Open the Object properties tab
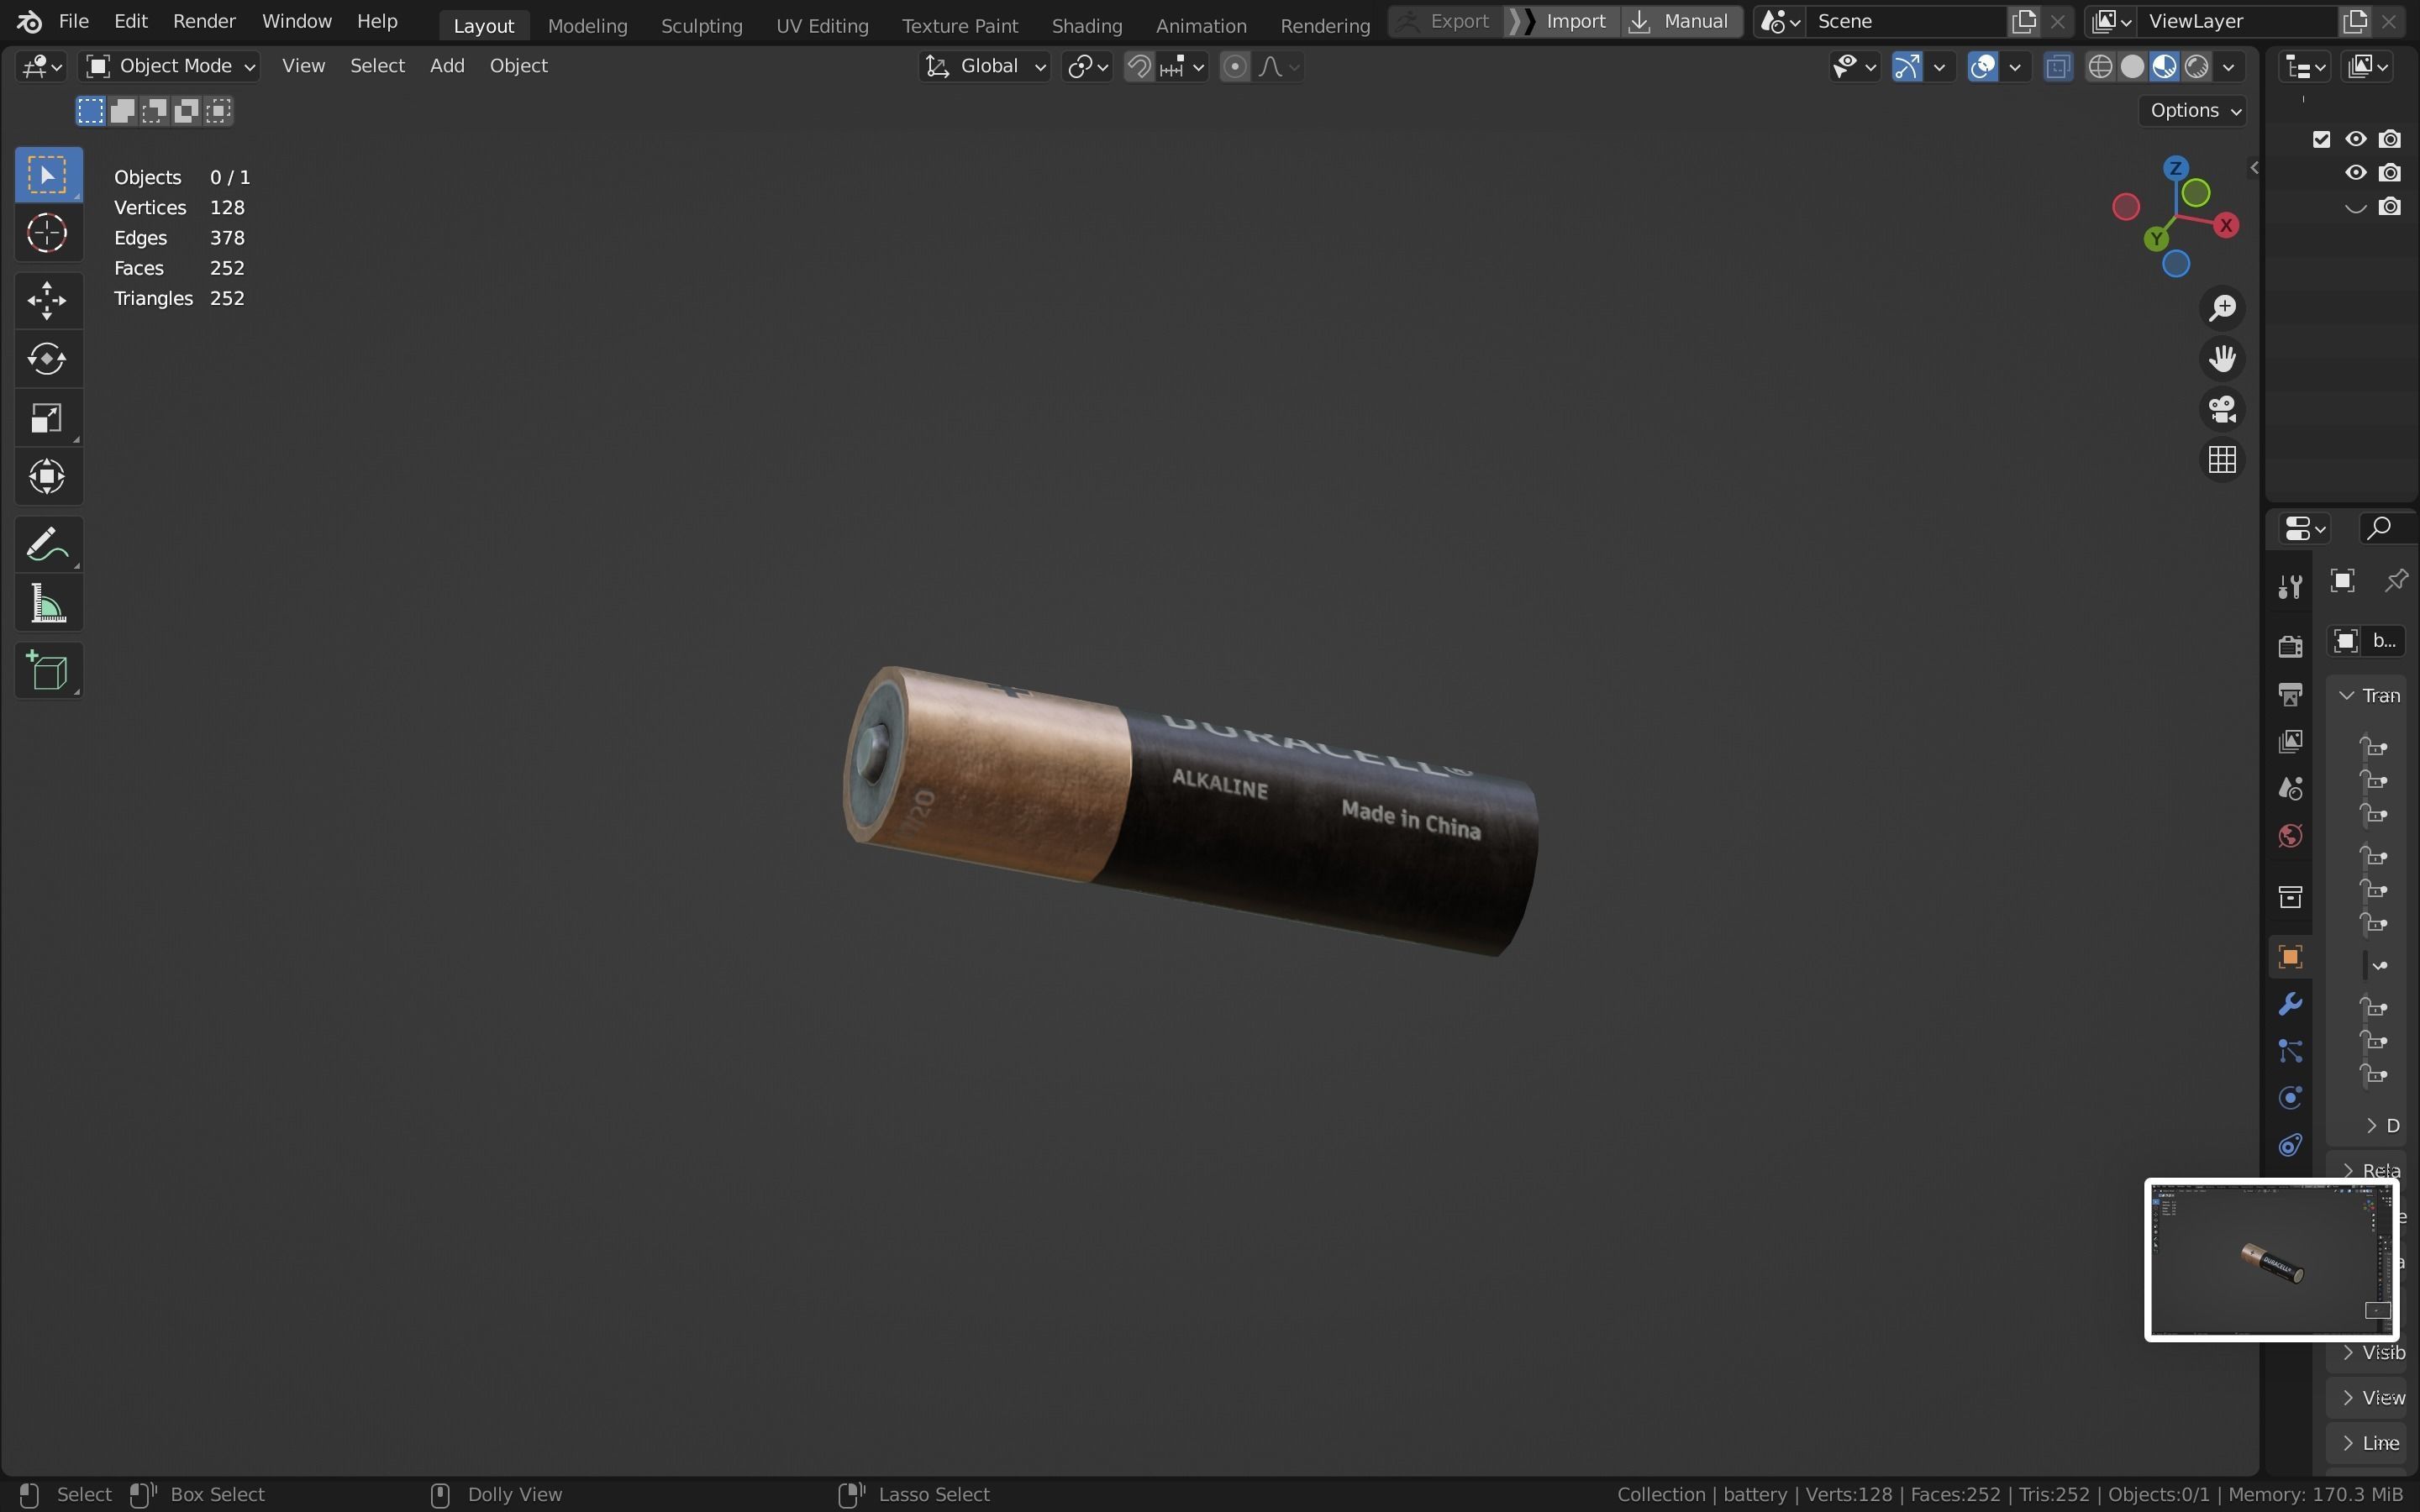2420x1512 pixels. pyautogui.click(x=2290, y=957)
